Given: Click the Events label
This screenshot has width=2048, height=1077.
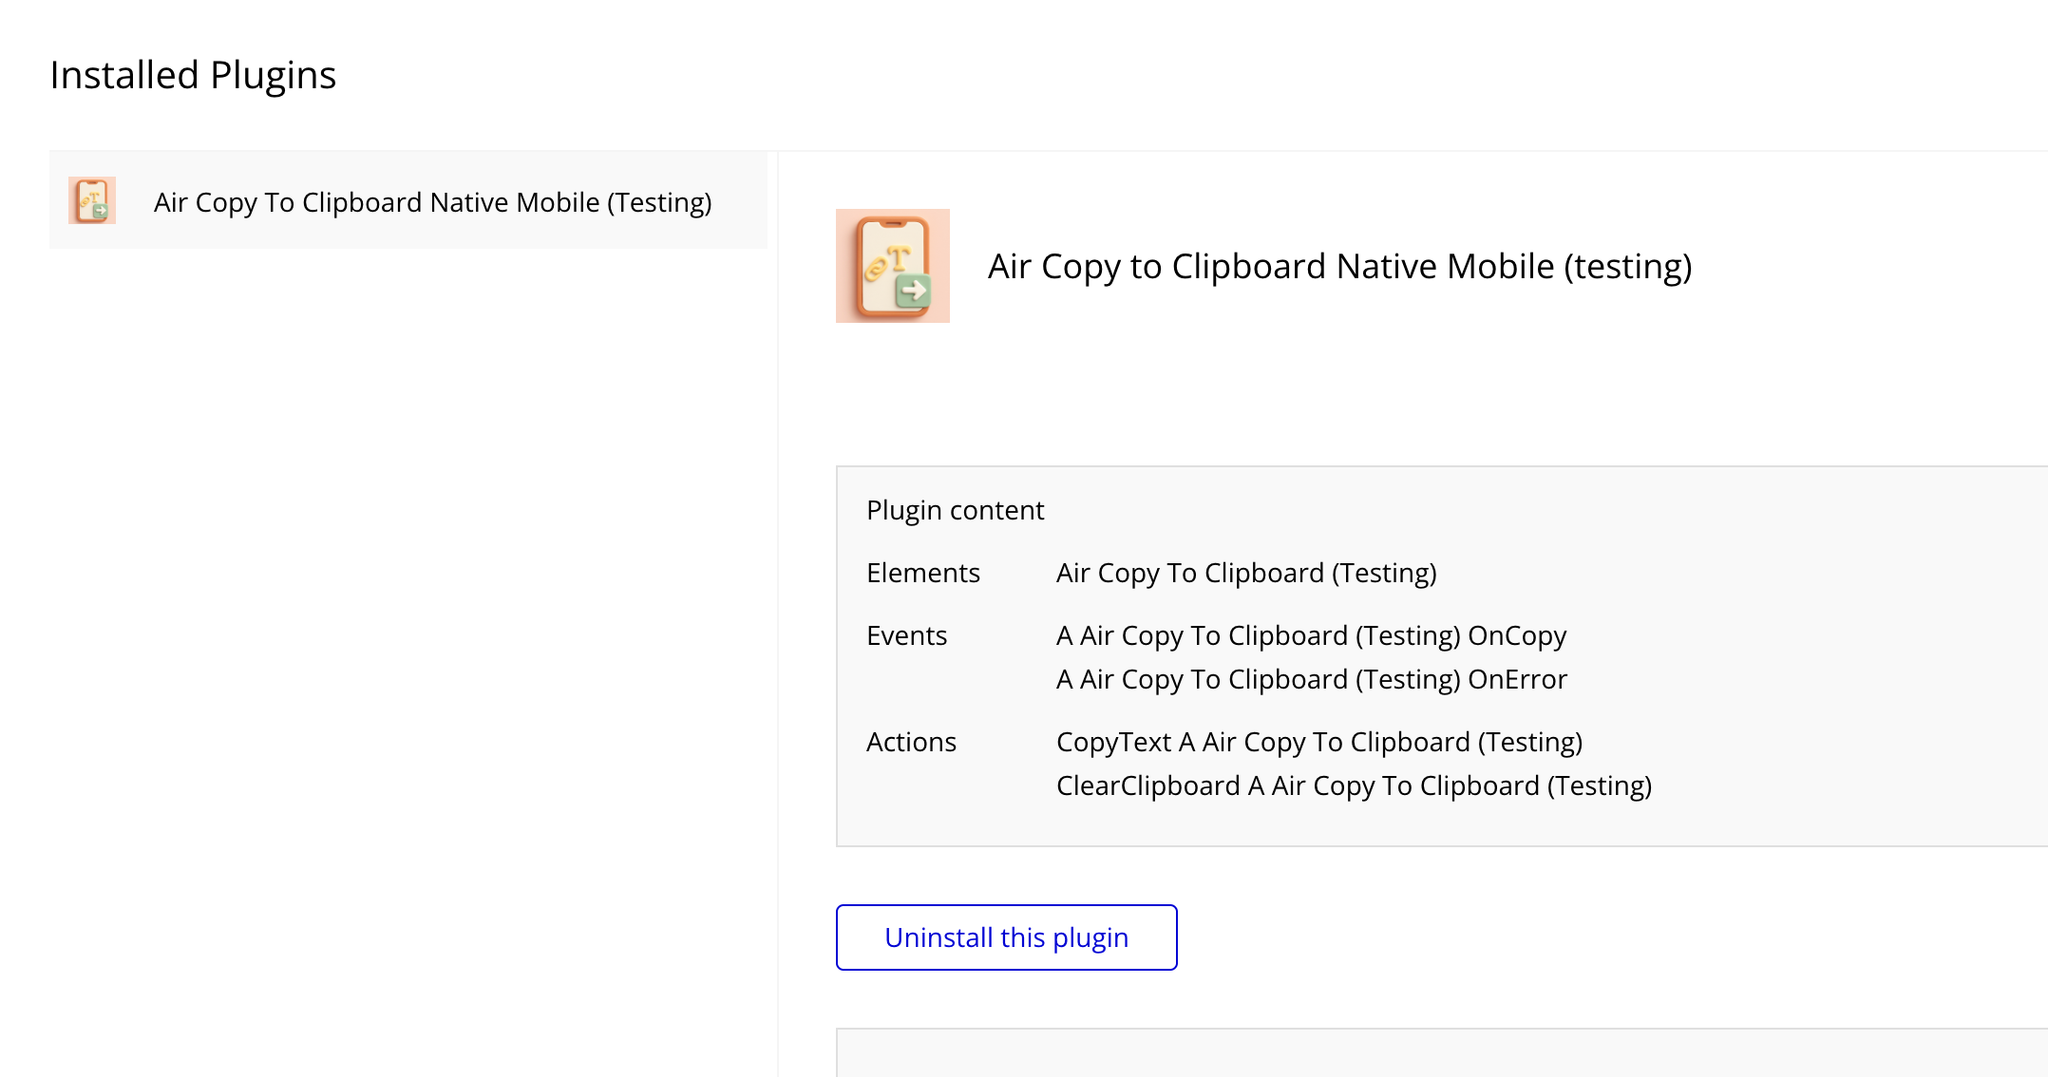Looking at the screenshot, I should 906,636.
